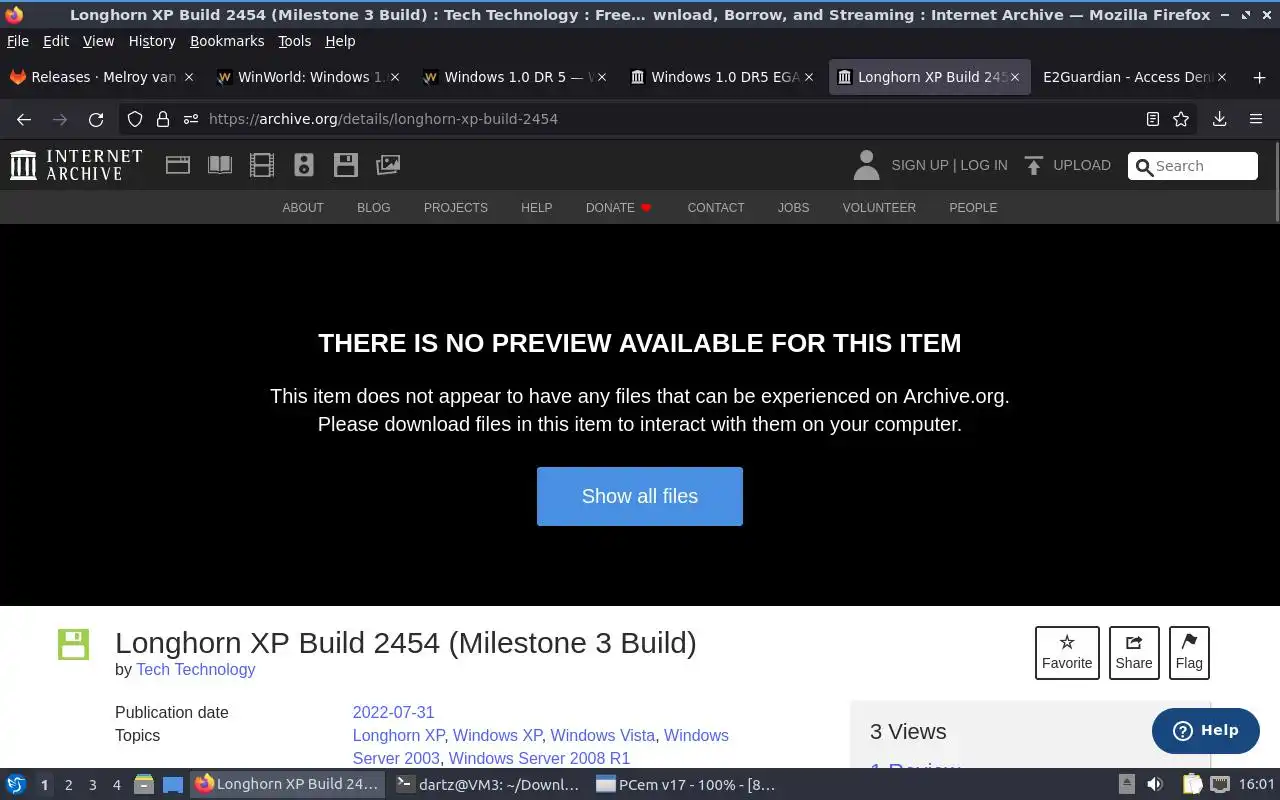Screen dimensions: 1280x800
Task: Open the PEOPLE navigation link
Action: tap(973, 208)
